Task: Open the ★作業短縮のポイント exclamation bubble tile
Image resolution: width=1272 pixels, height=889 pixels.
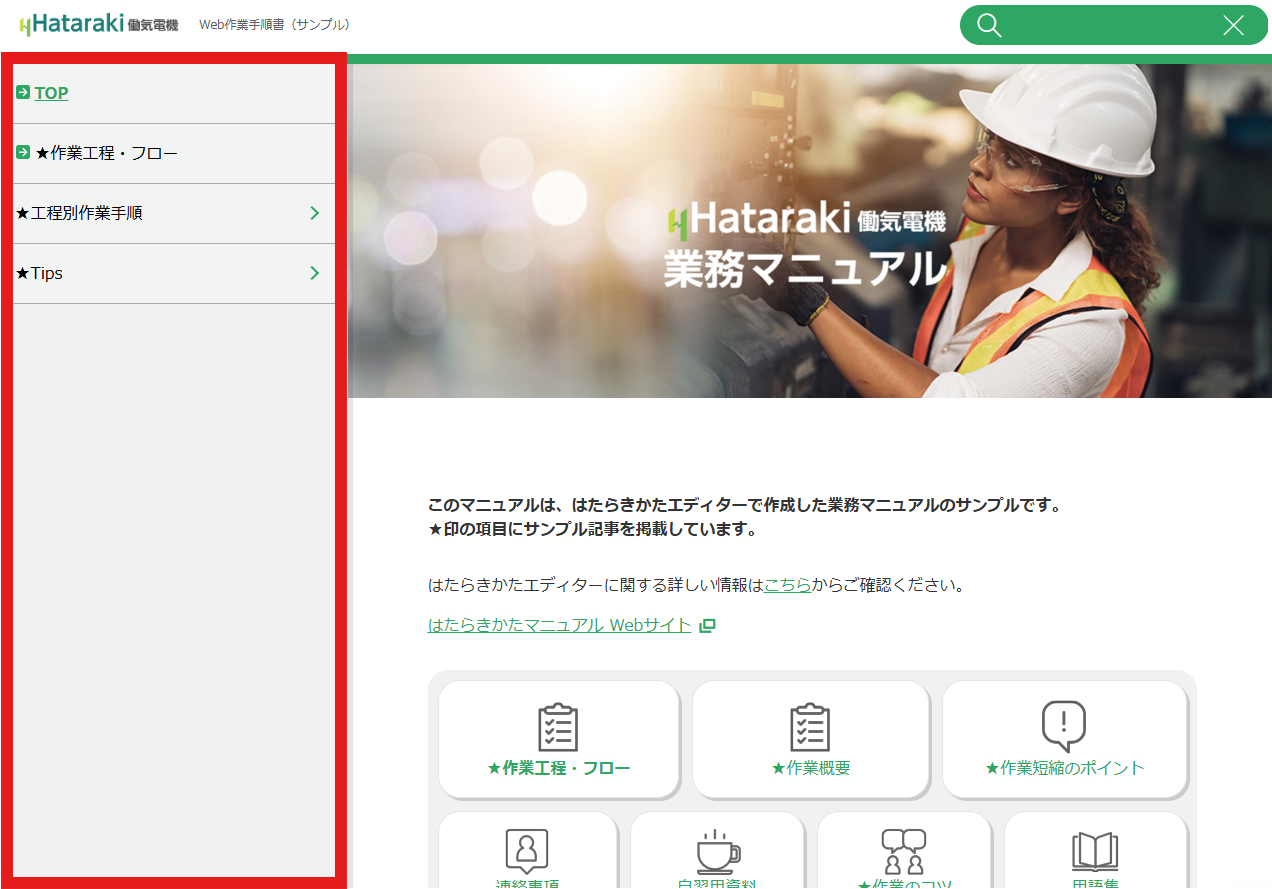Action: 1064,739
